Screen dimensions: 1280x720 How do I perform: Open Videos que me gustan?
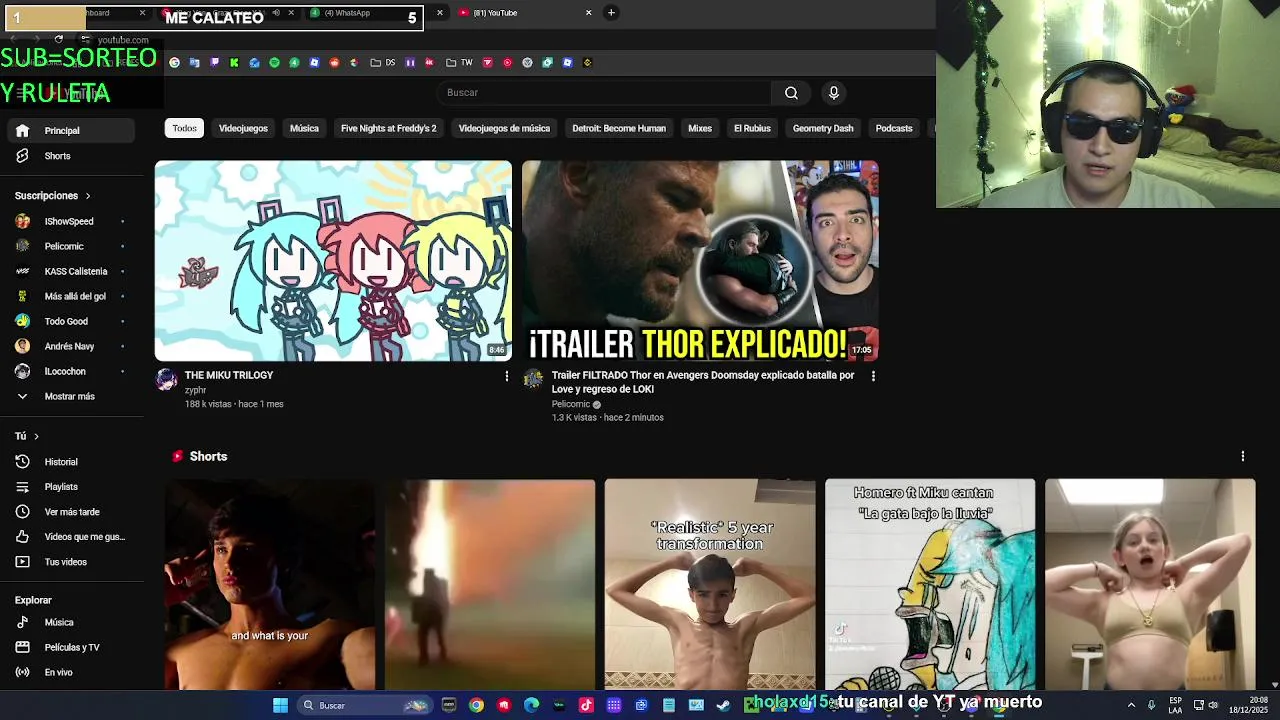[x=69, y=537]
